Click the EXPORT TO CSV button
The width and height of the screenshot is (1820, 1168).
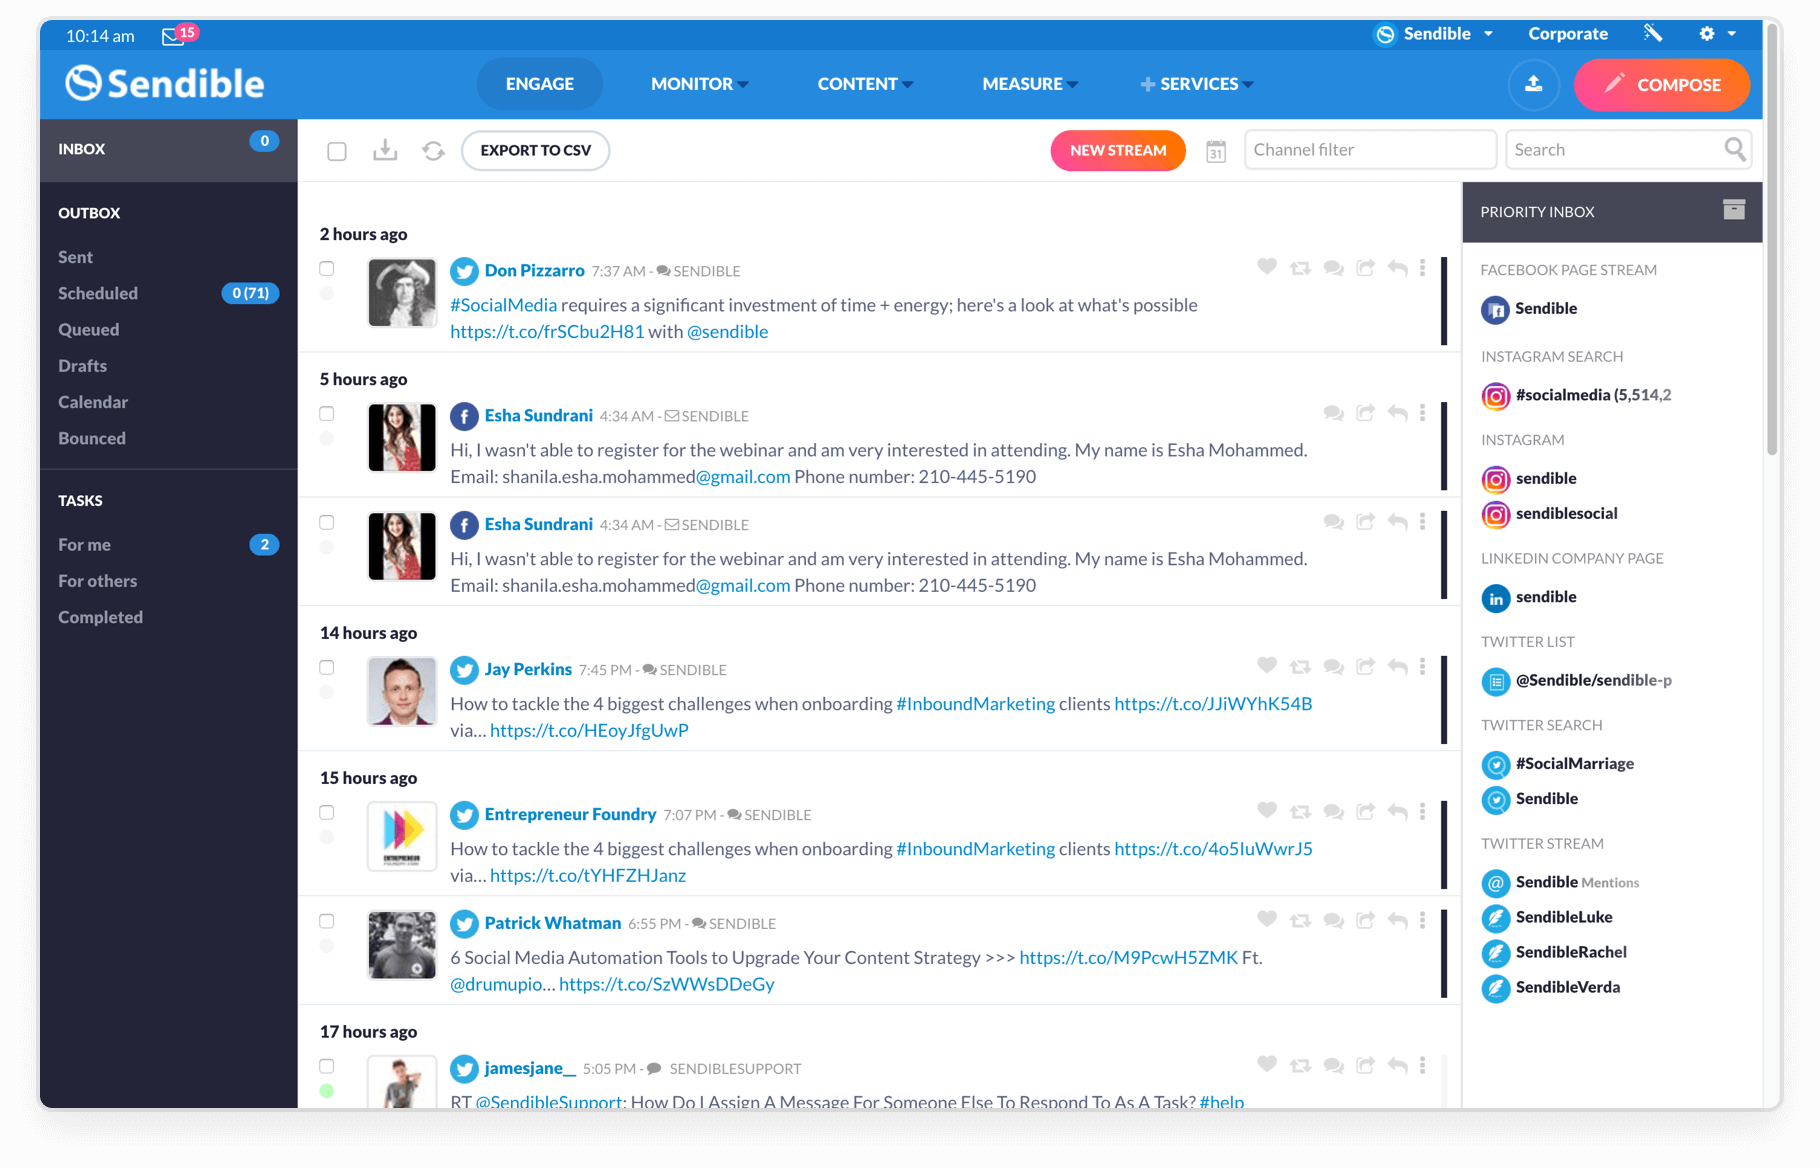coord(535,150)
